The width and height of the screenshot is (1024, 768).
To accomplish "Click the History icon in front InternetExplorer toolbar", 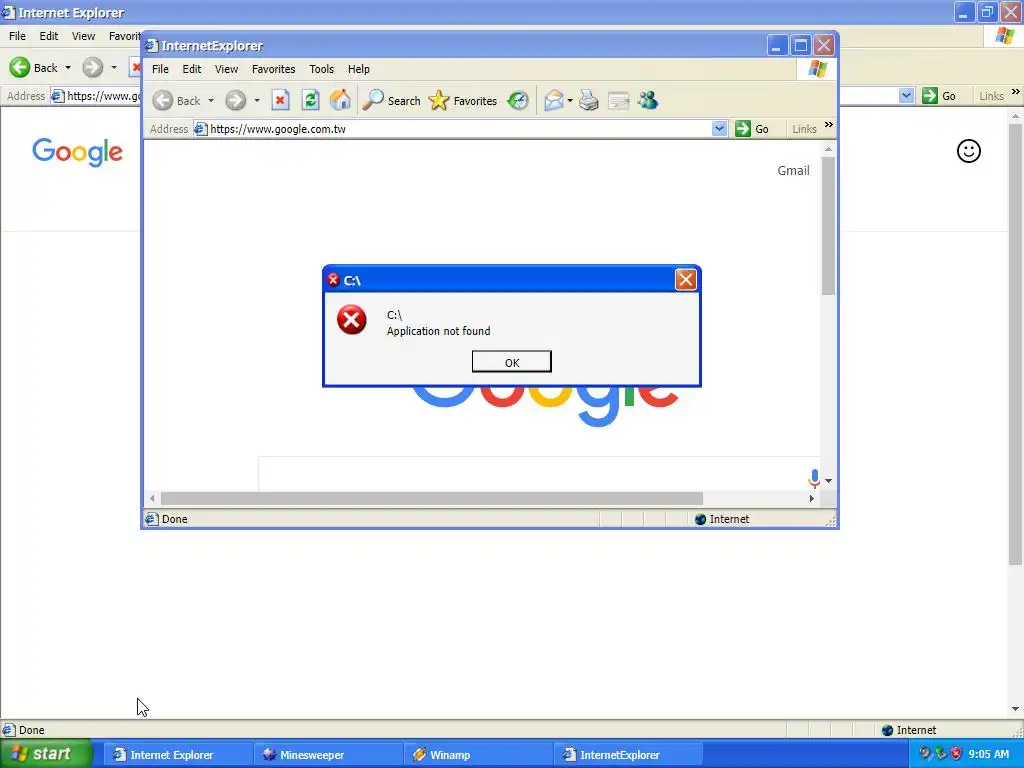I will 518,101.
